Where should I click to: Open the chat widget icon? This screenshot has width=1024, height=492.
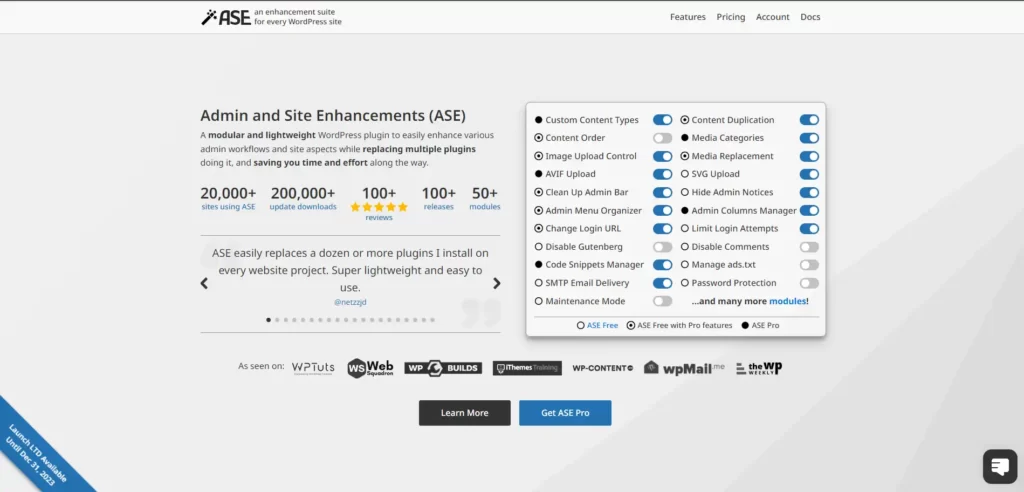[x=1000, y=466]
